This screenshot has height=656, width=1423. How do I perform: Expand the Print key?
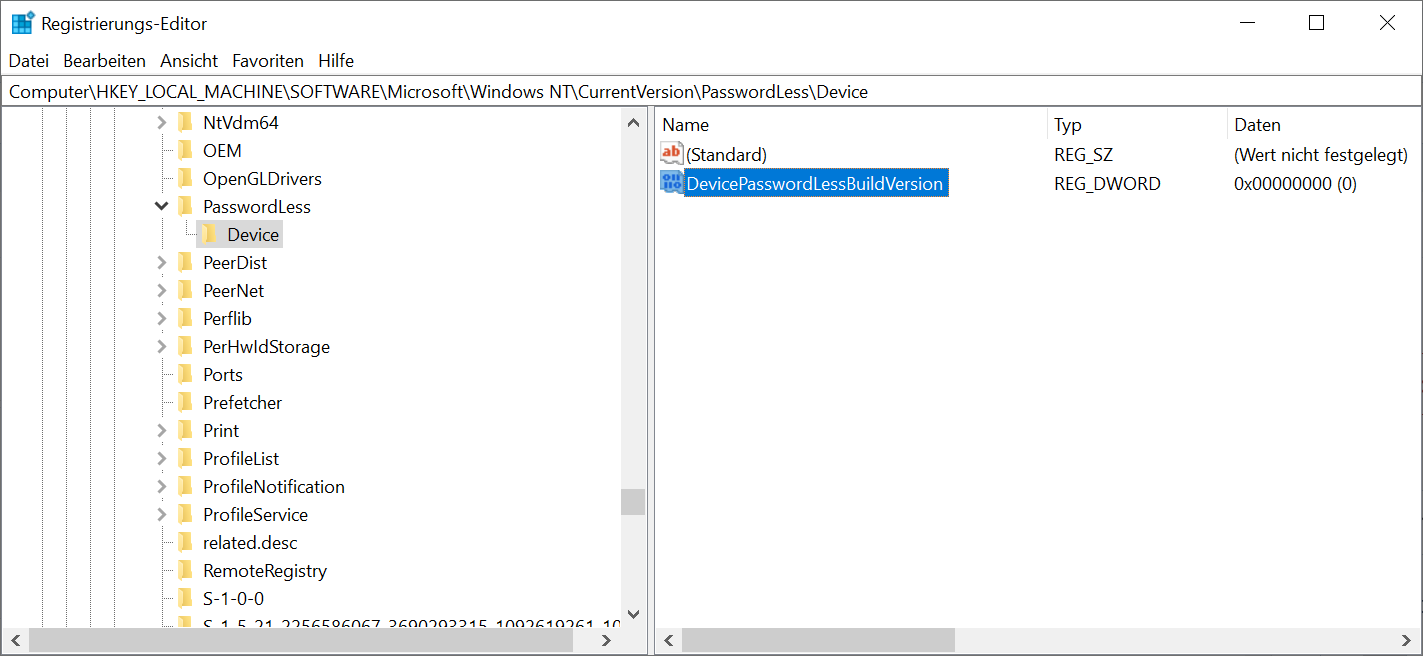(x=161, y=431)
